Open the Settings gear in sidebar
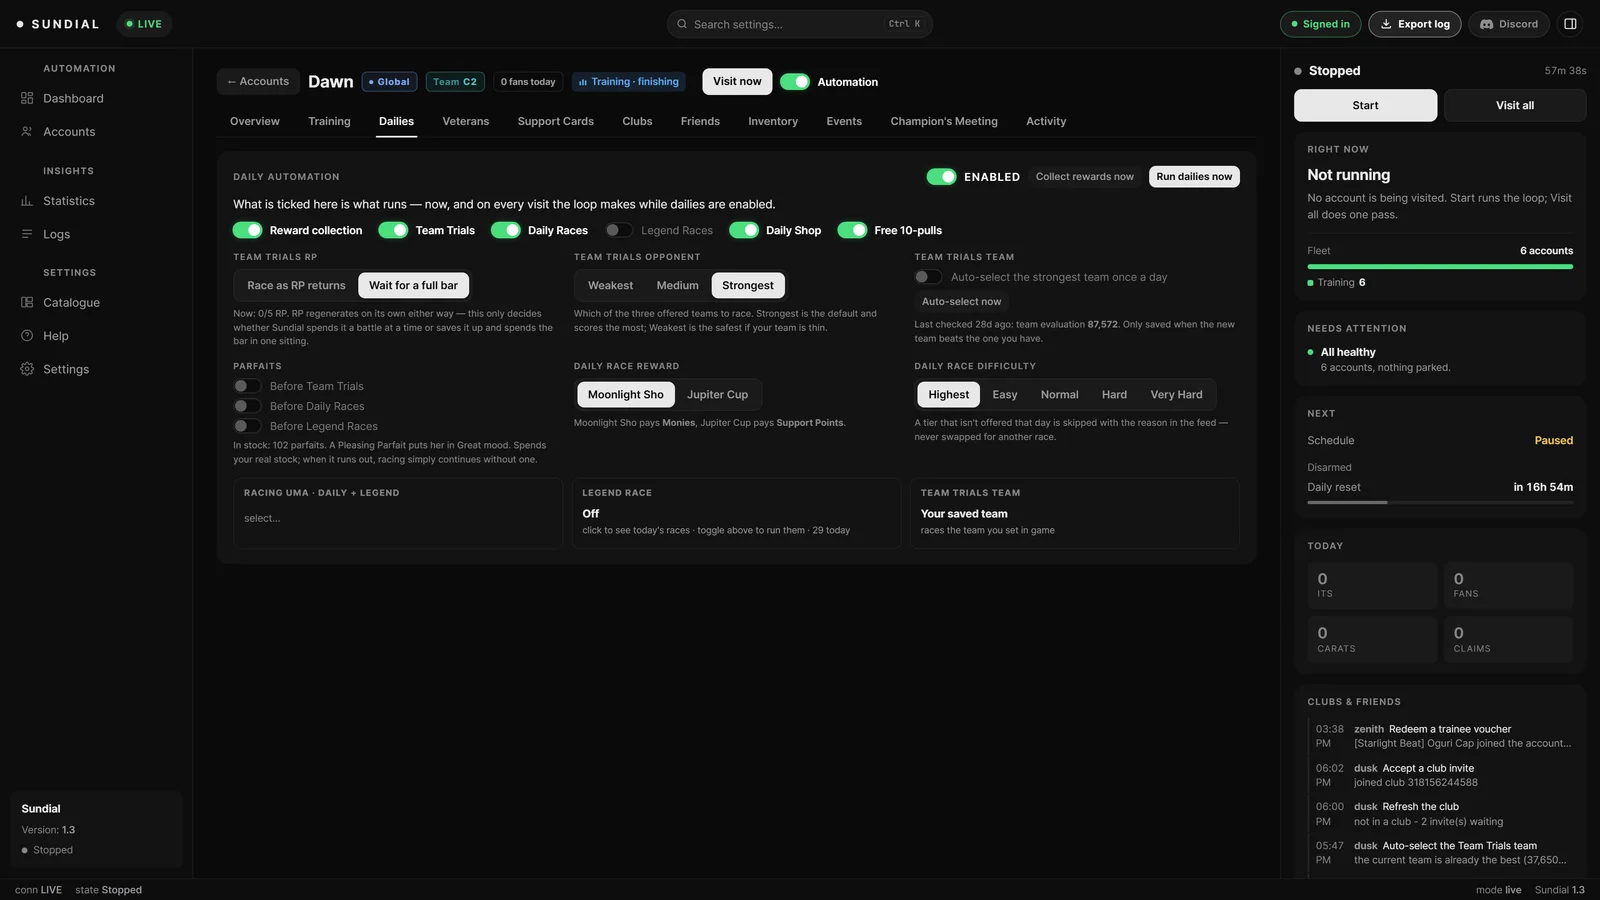Screen dimensions: 1600x900 click(27, 369)
